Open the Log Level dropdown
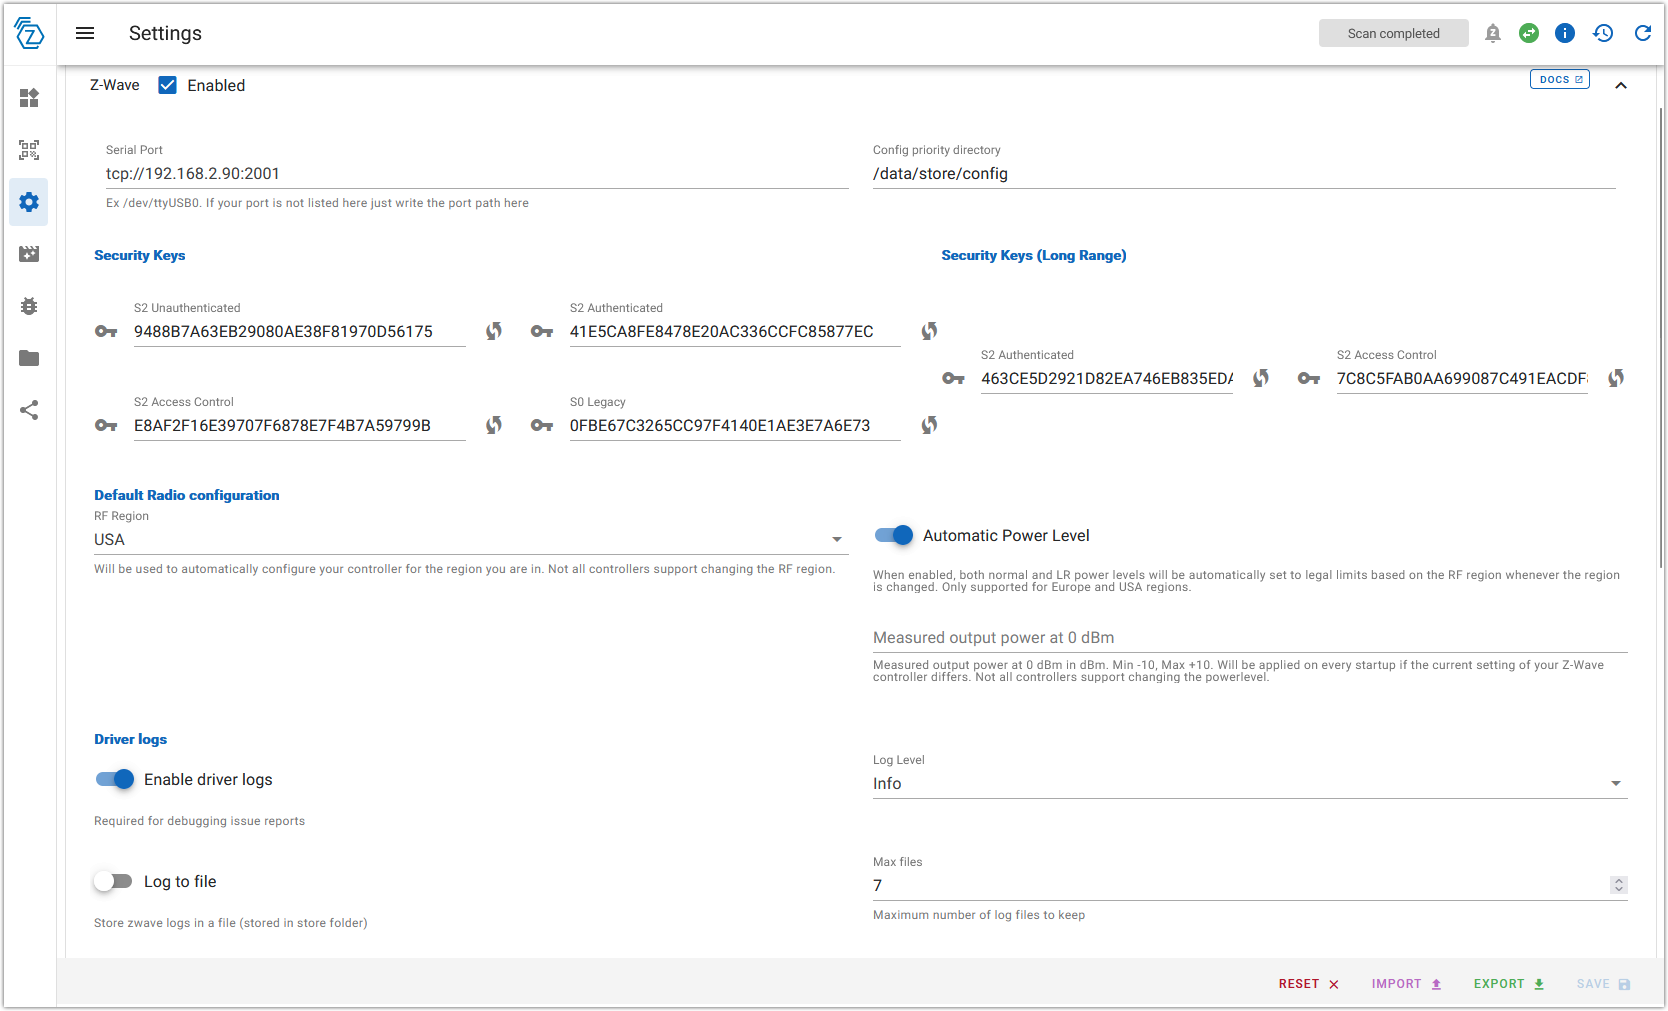 tap(1248, 784)
